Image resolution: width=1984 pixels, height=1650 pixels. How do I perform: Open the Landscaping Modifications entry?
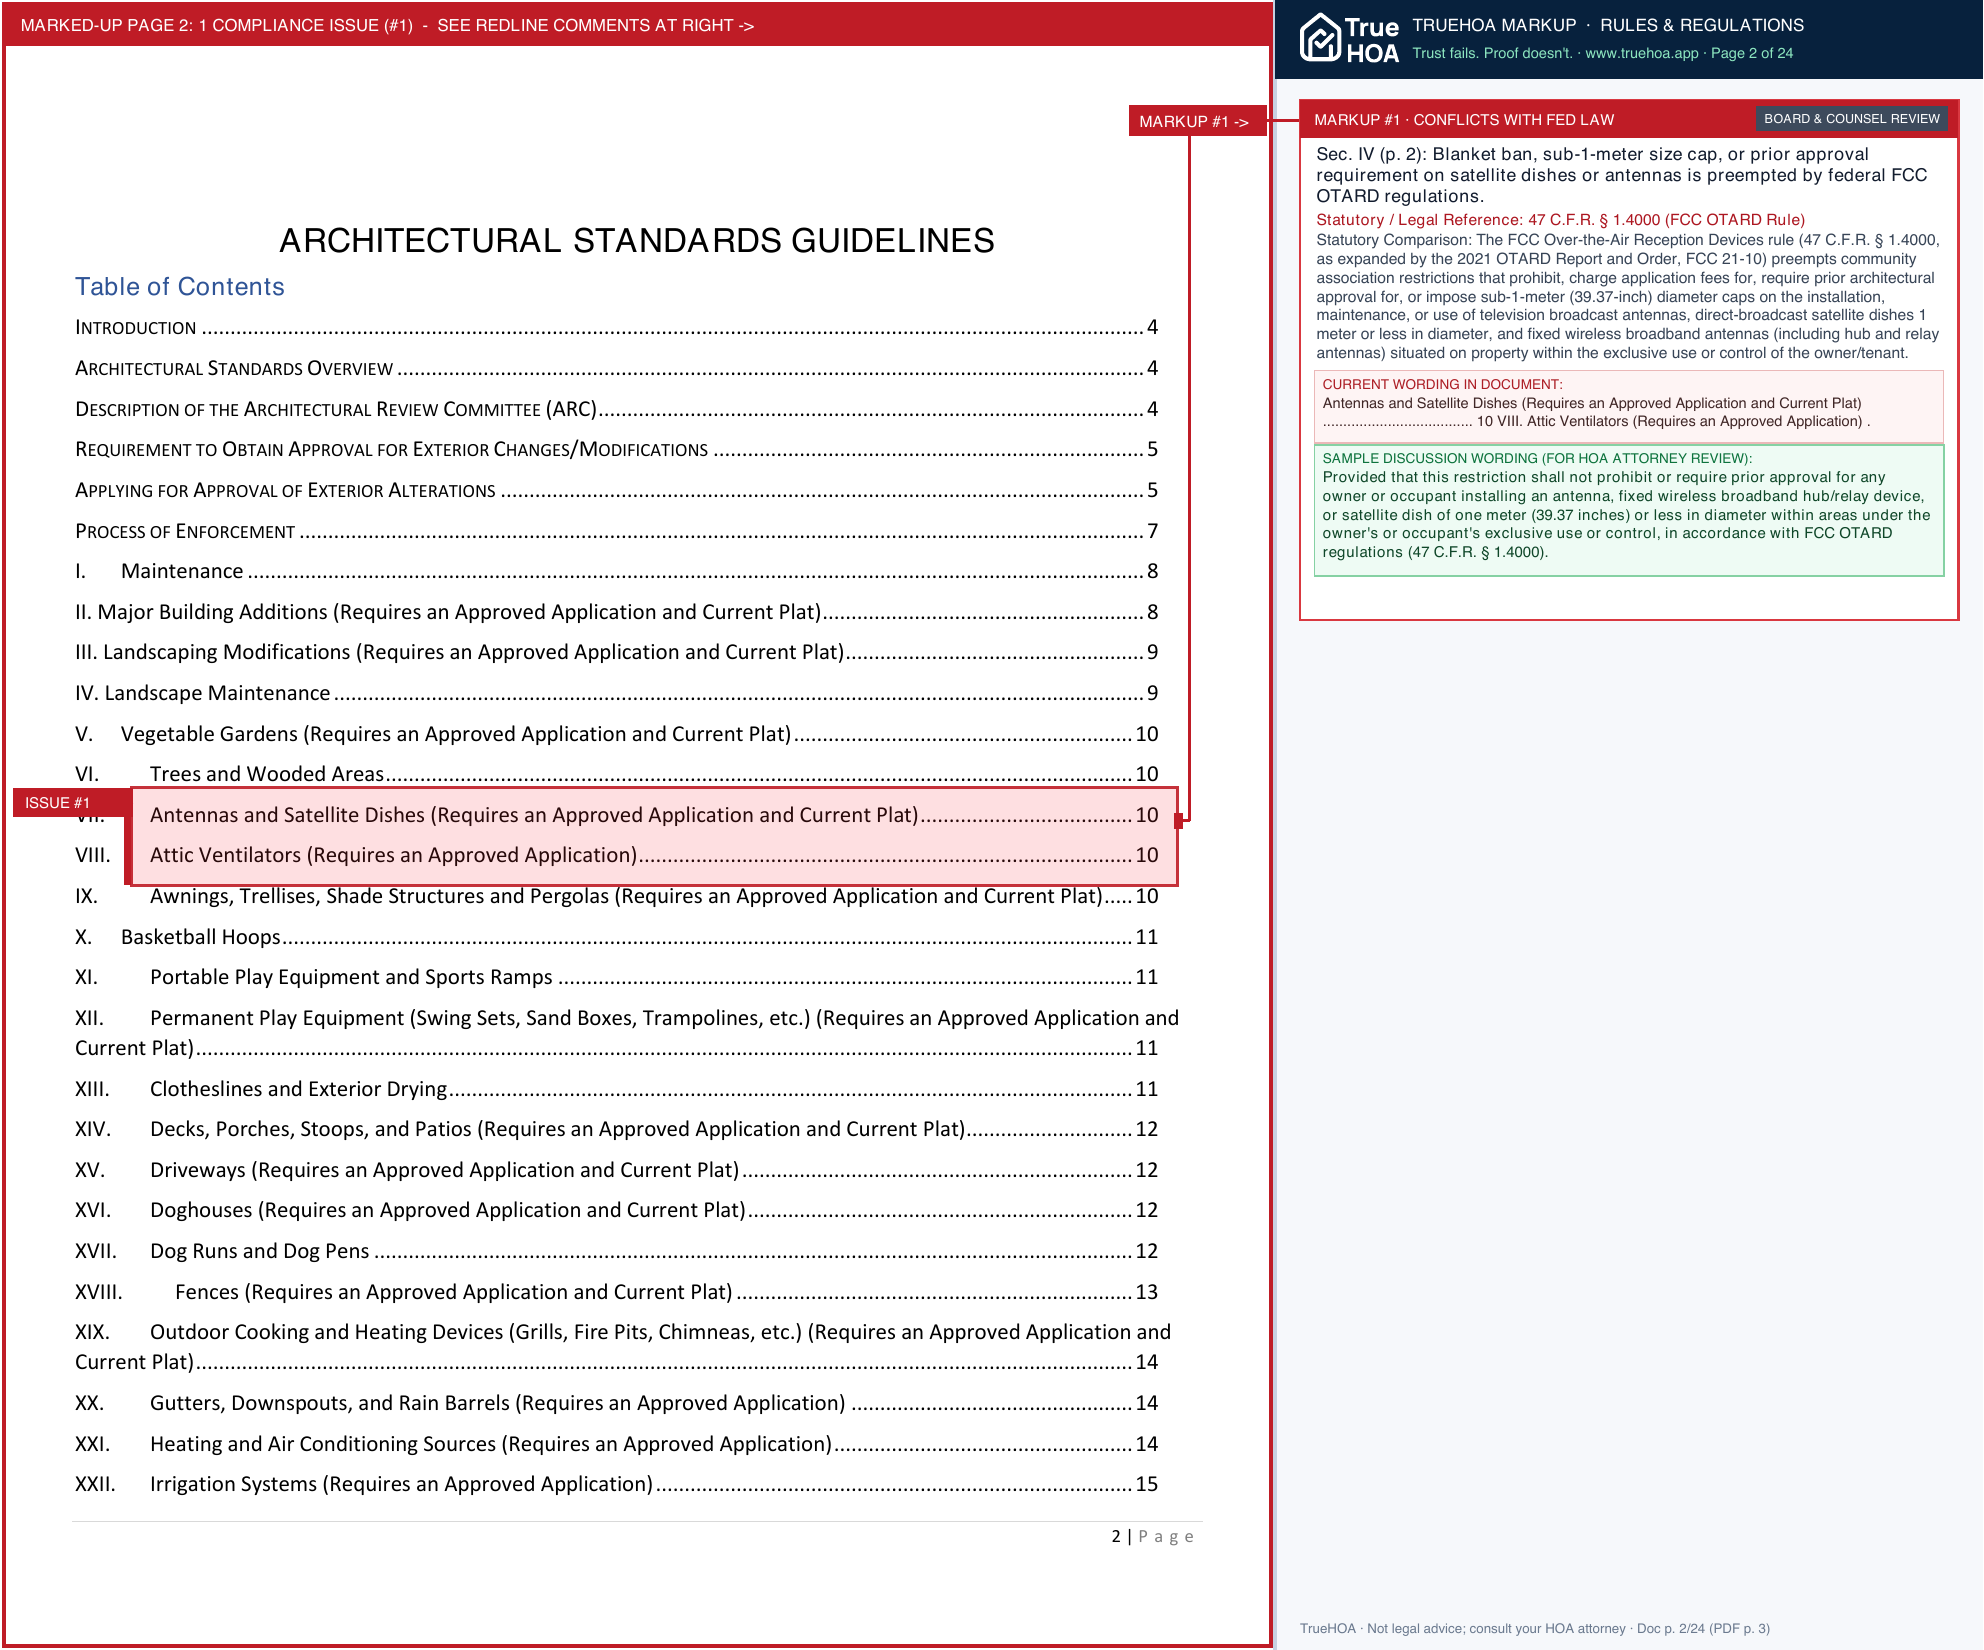tap(616, 652)
